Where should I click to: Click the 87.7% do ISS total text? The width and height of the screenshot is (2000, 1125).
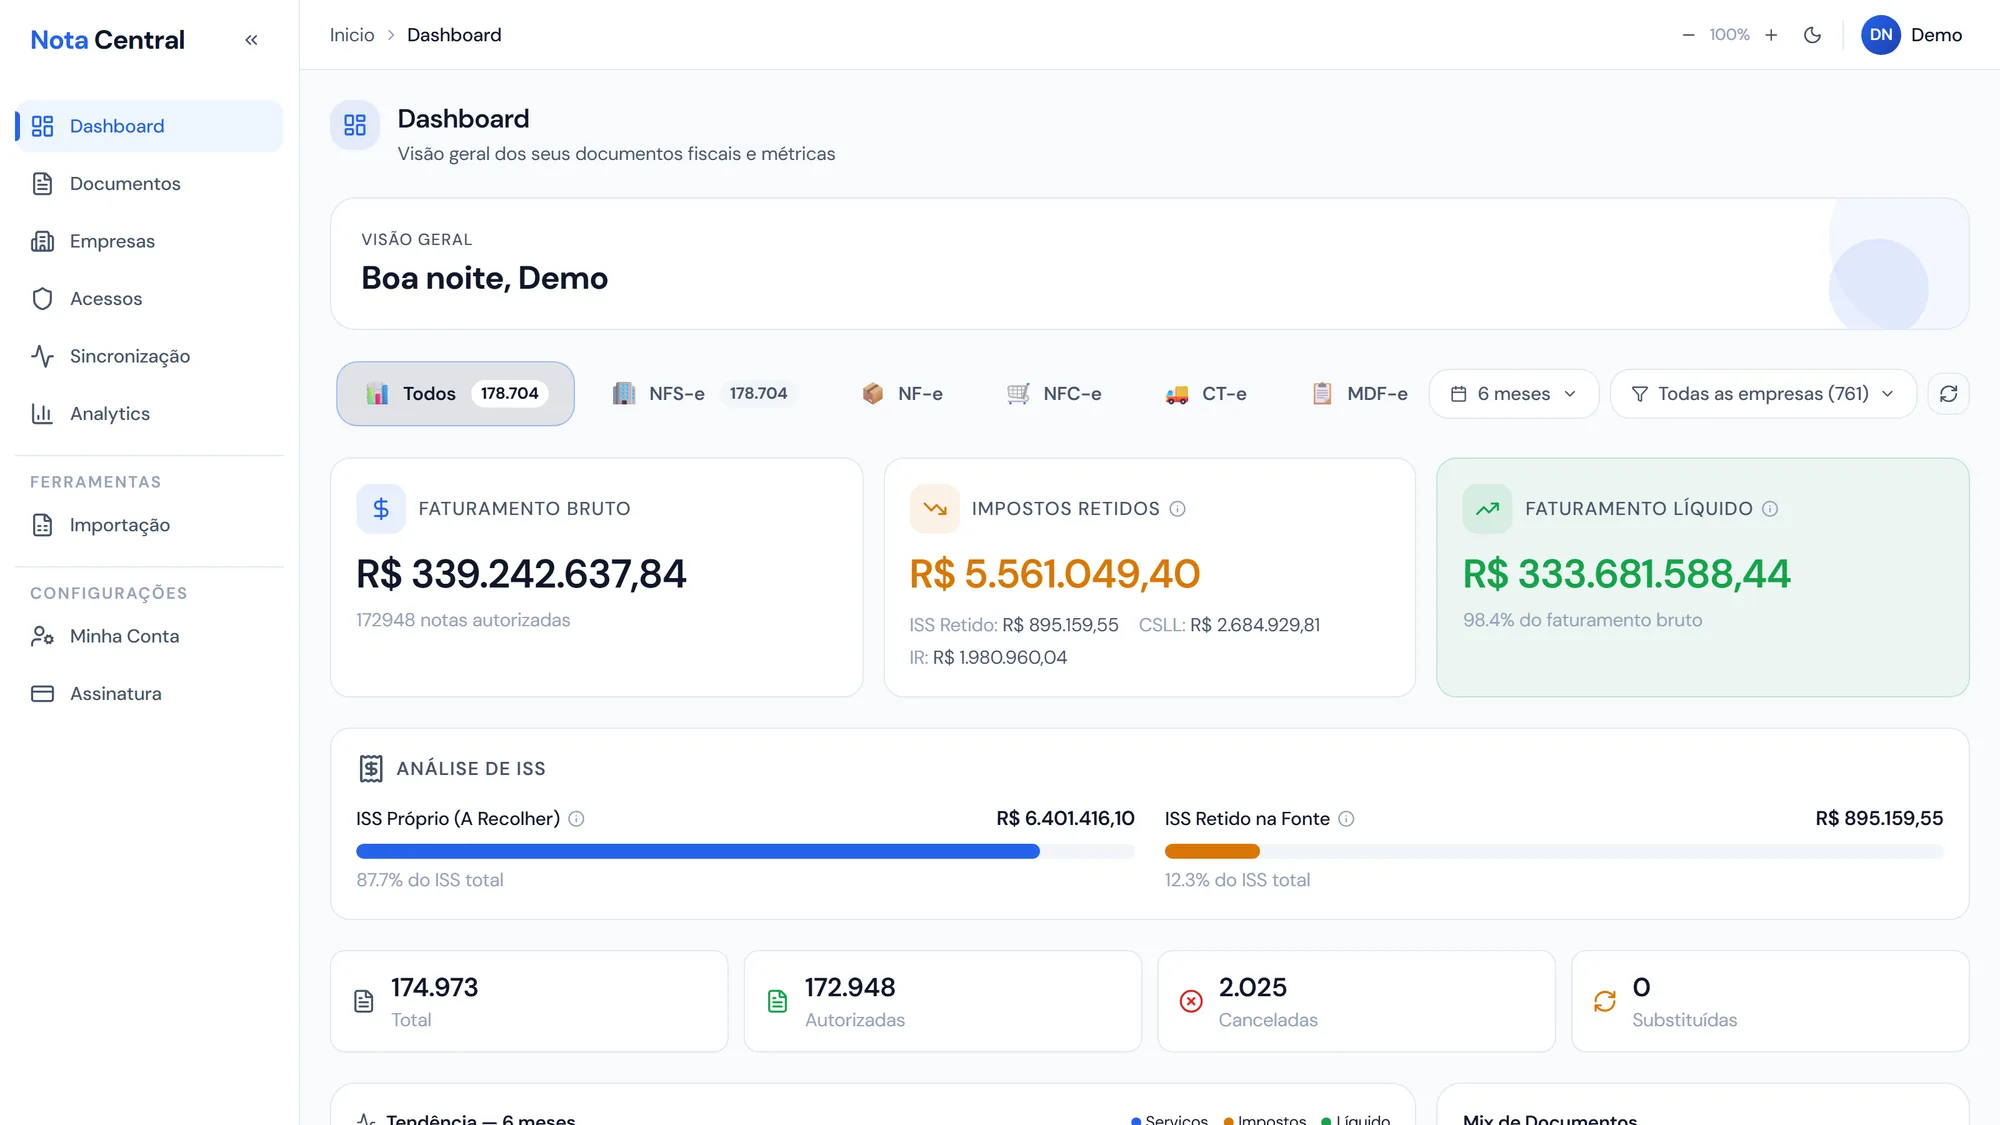coord(430,880)
